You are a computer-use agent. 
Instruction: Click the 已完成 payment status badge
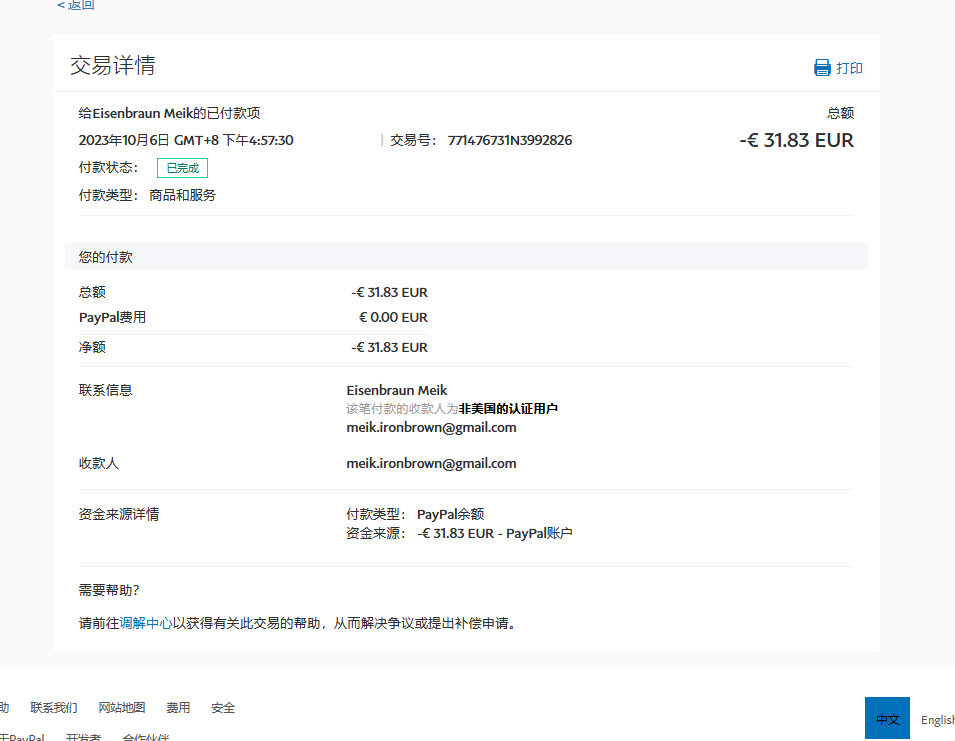[182, 168]
